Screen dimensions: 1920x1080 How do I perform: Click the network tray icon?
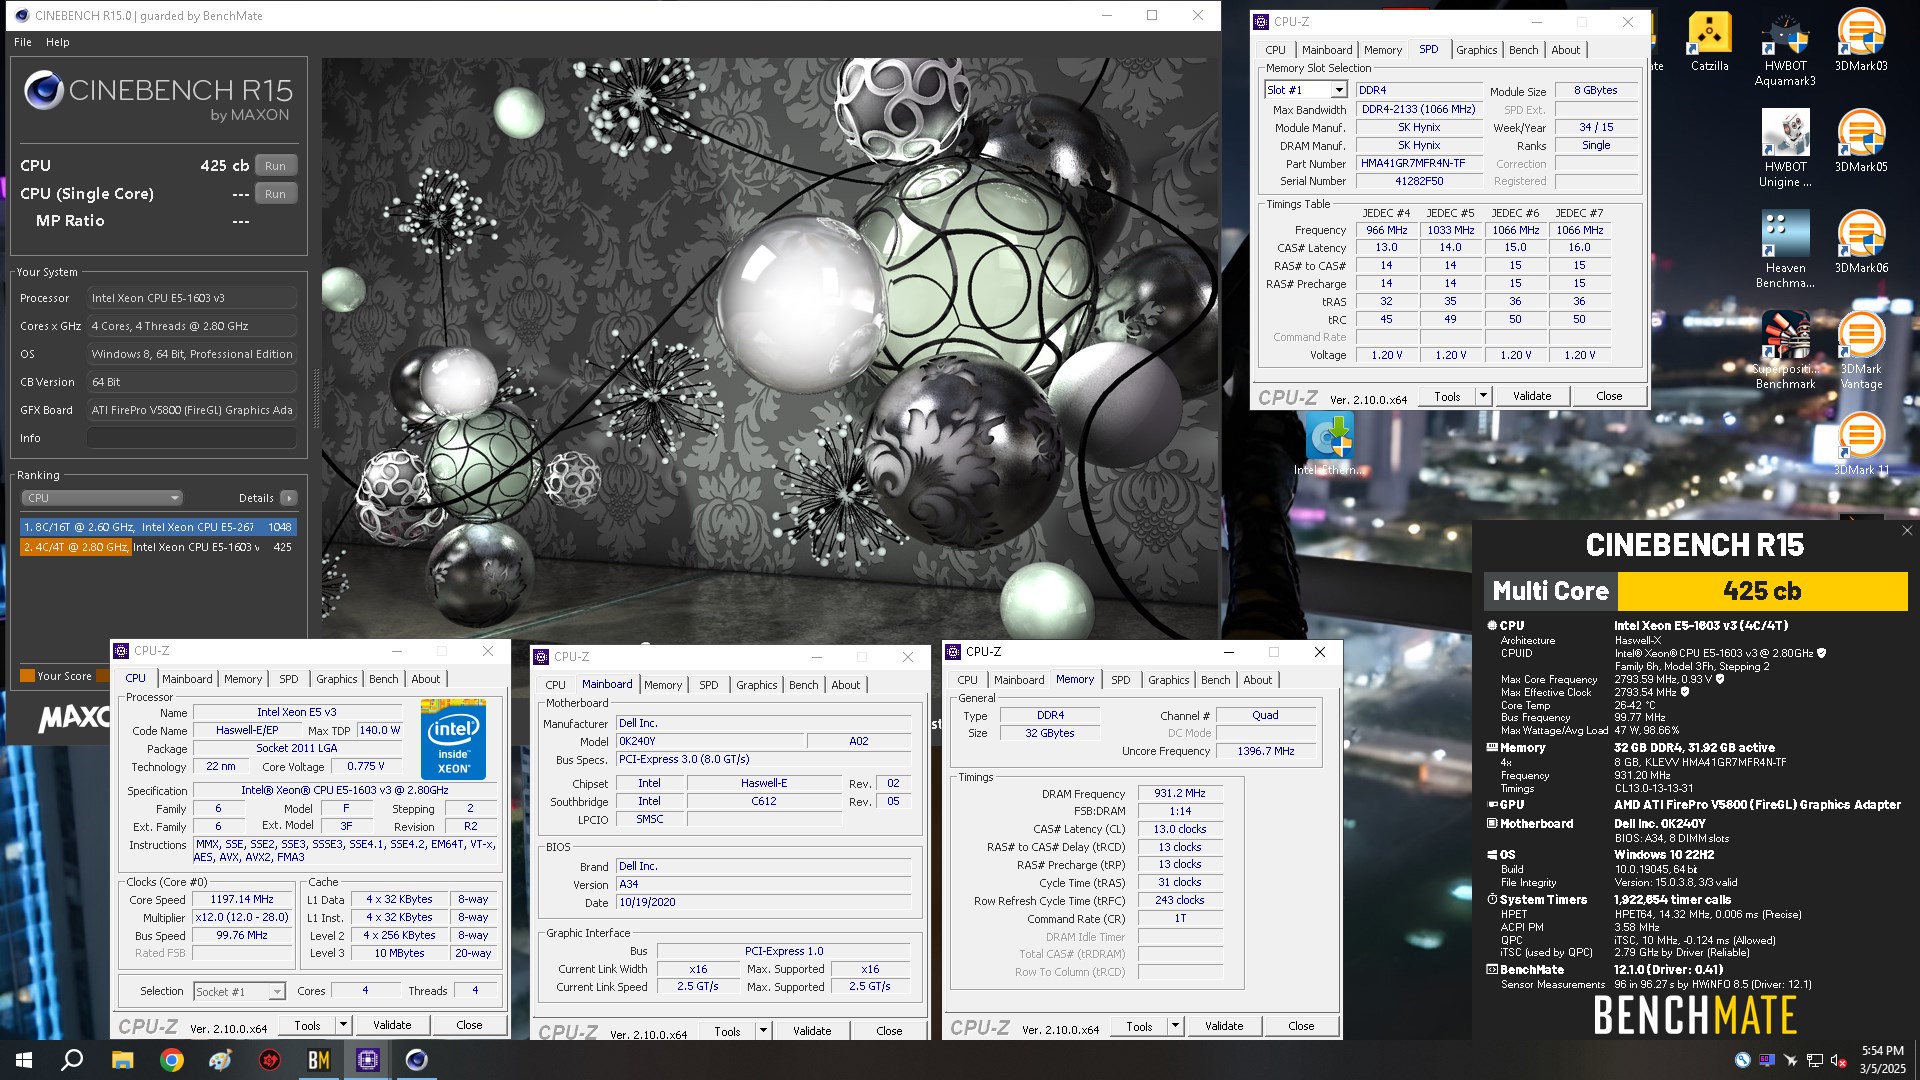click(1814, 1061)
